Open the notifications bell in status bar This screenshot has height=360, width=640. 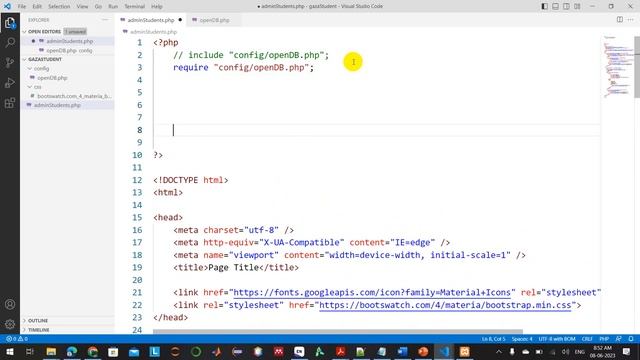tap(631, 339)
